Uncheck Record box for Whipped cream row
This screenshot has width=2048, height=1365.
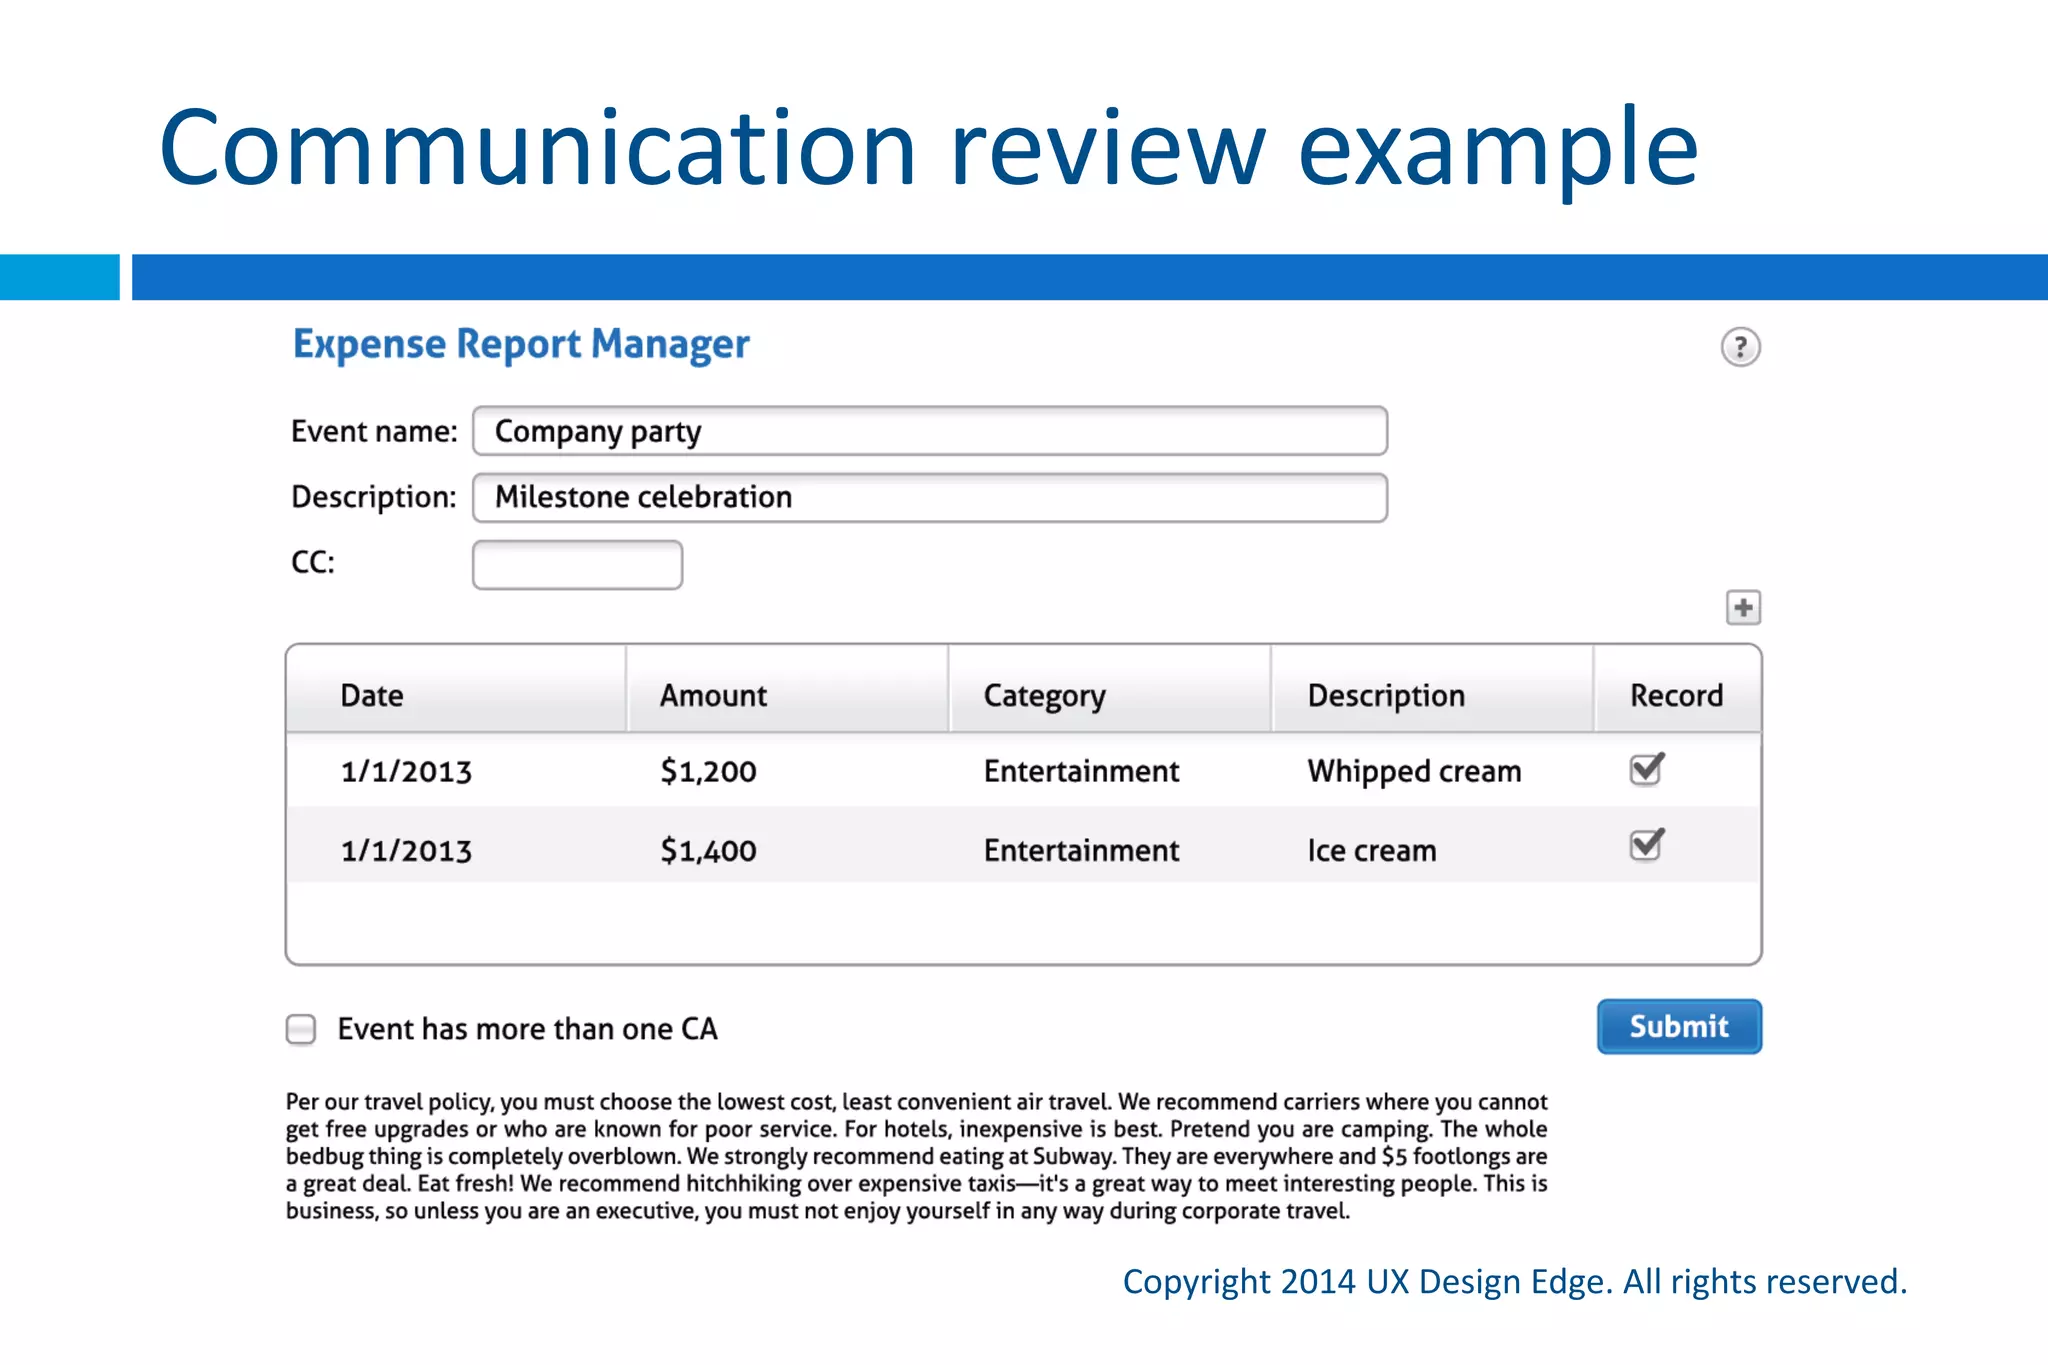pyautogui.click(x=1646, y=769)
